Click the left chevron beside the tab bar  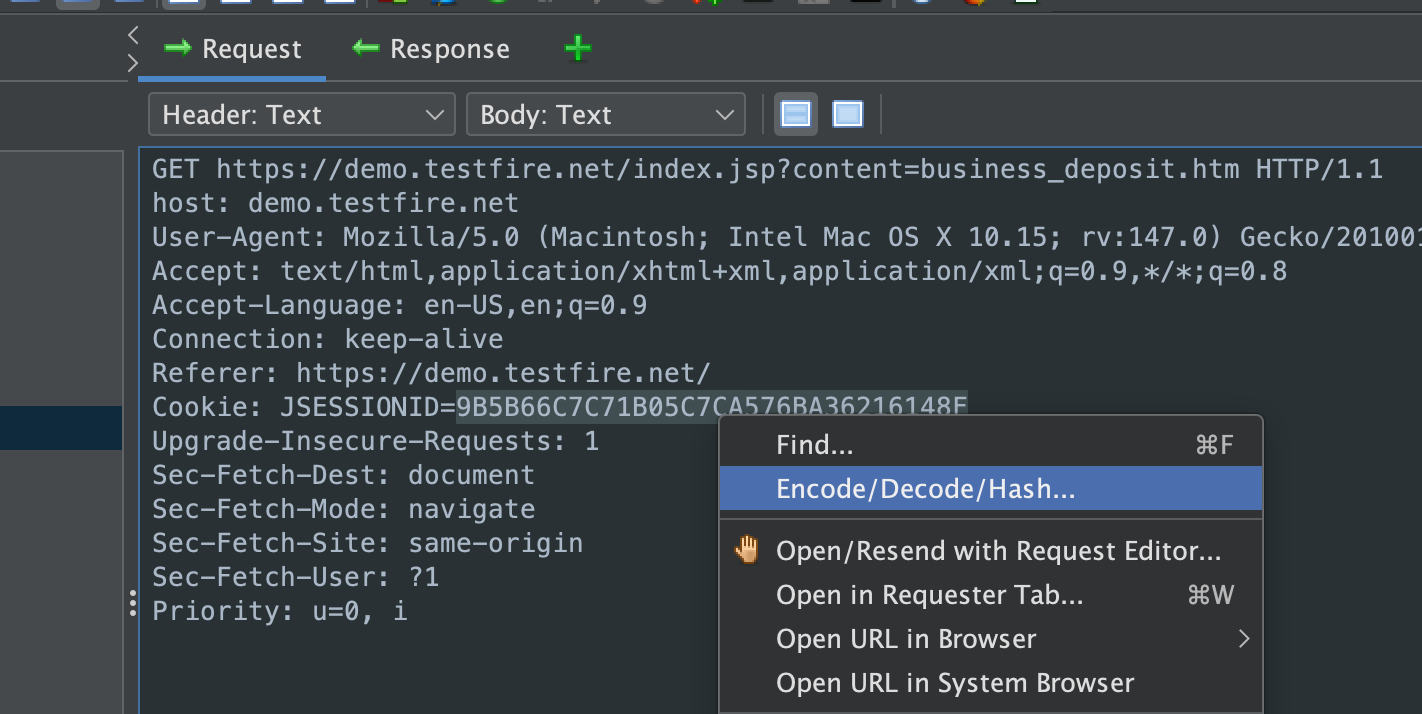[x=132, y=33]
